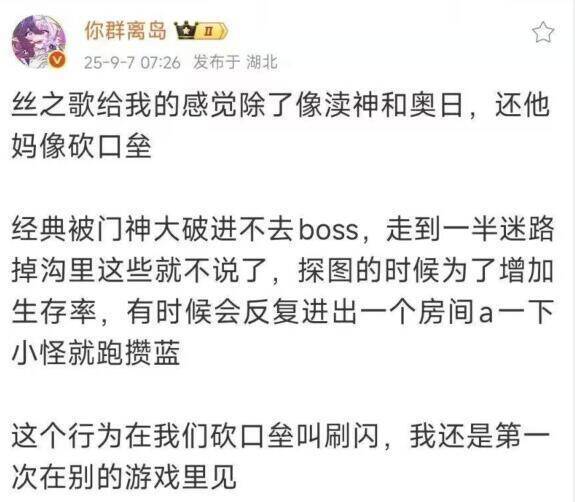This screenshot has height=502, width=575.
Task: Click the level II member badge
Action: [212, 31]
